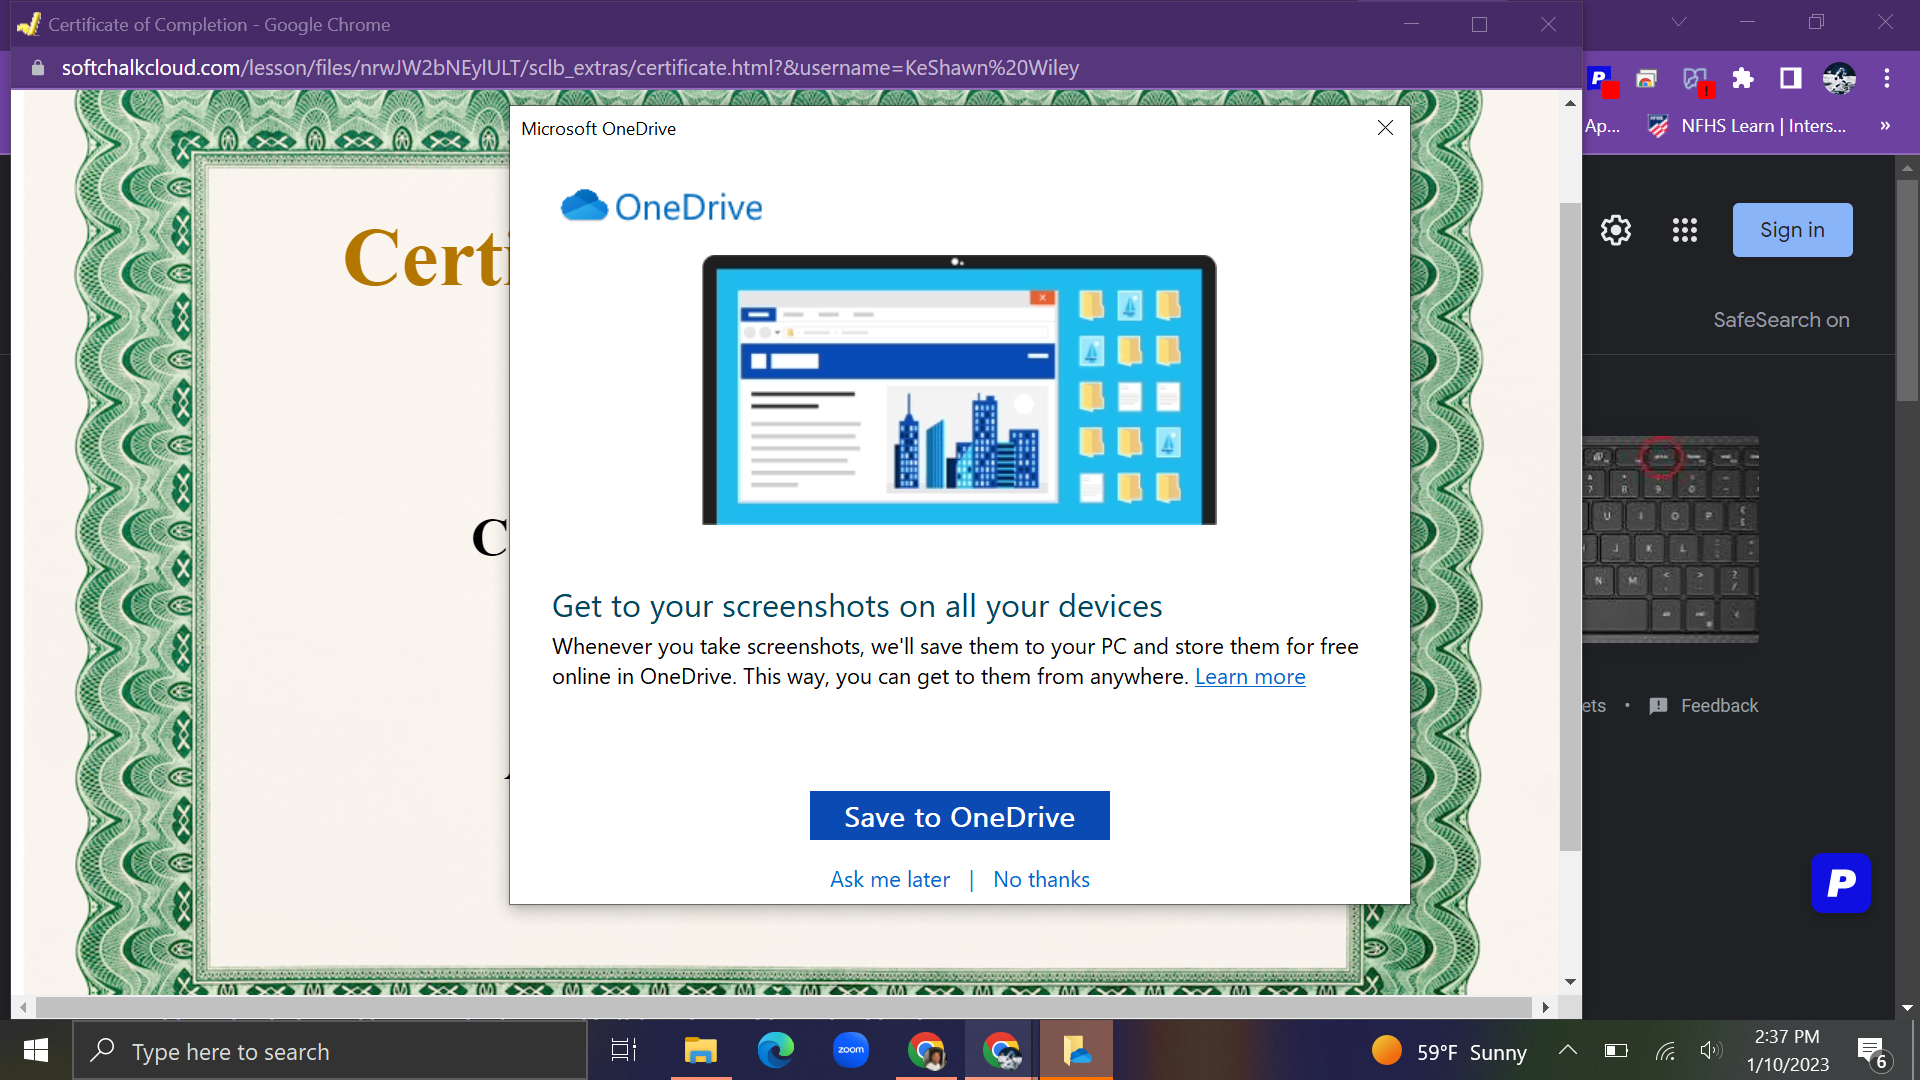
Task: Open the keyboard image thumbnail
Action: [1670, 539]
